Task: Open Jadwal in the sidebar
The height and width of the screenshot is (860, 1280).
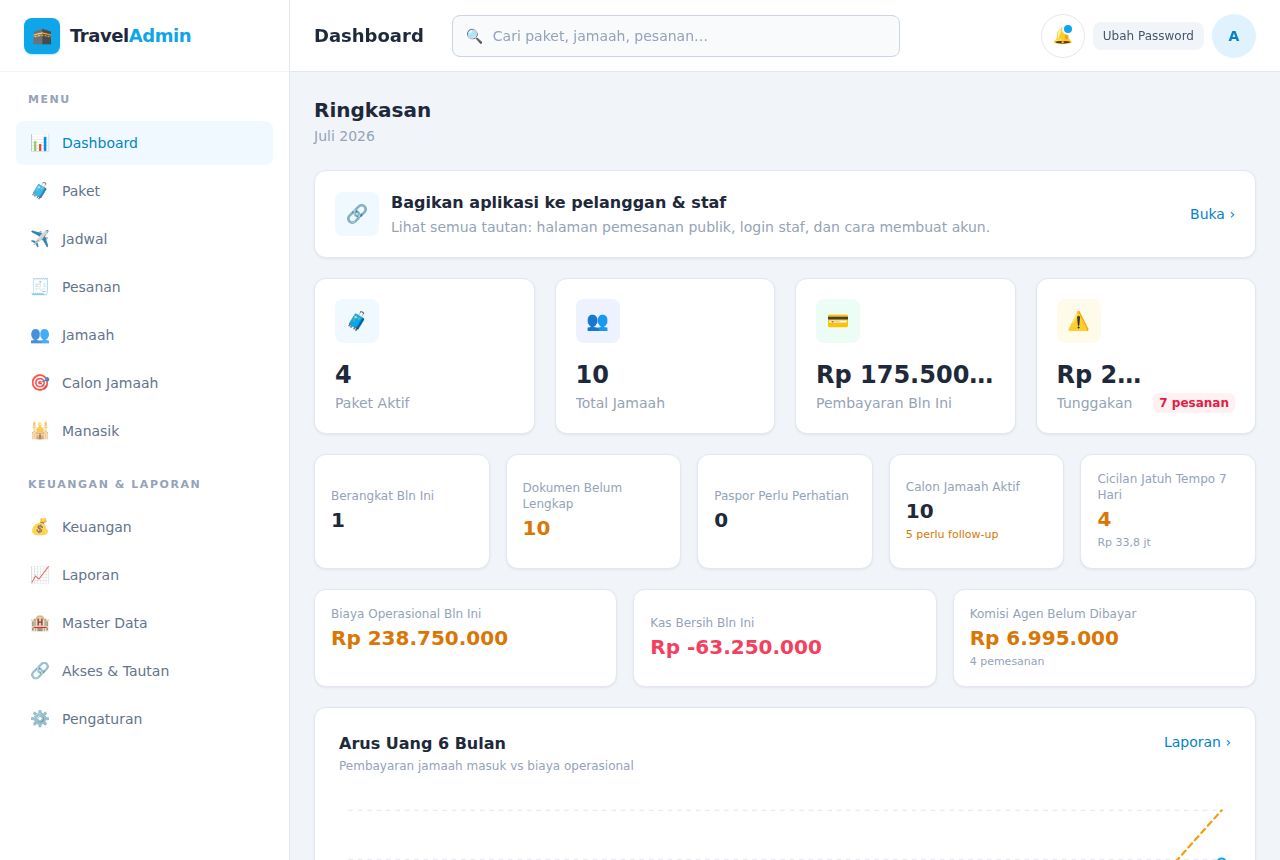Action: coord(144,239)
